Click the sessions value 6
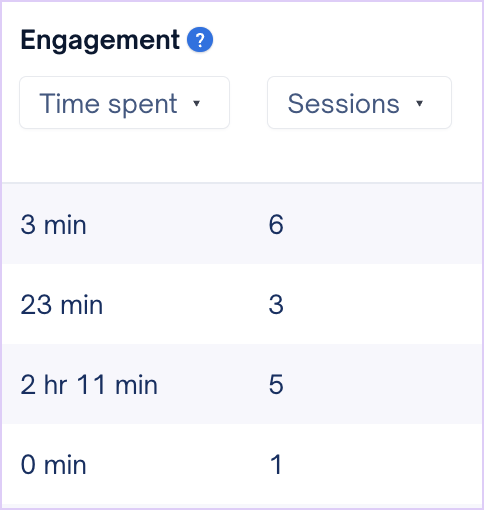This screenshot has height=510, width=484. (x=276, y=225)
